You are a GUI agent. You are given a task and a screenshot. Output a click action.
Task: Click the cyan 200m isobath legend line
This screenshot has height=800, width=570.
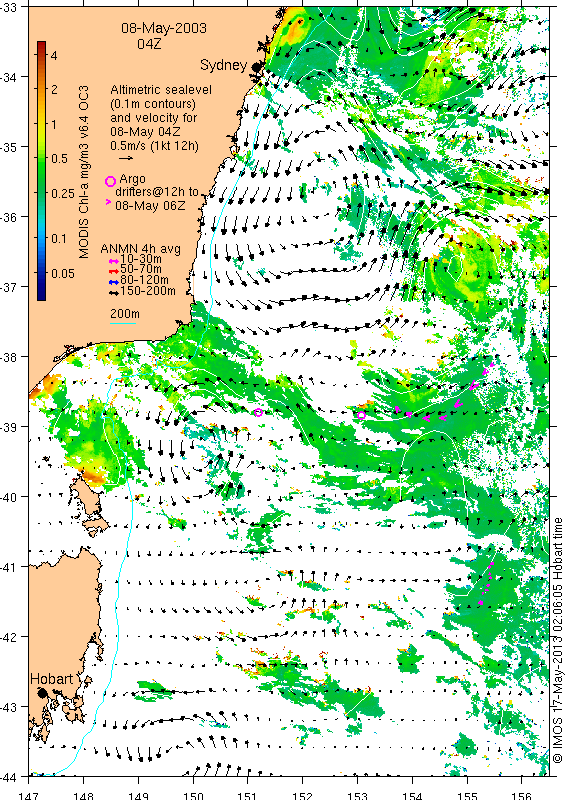point(123,323)
